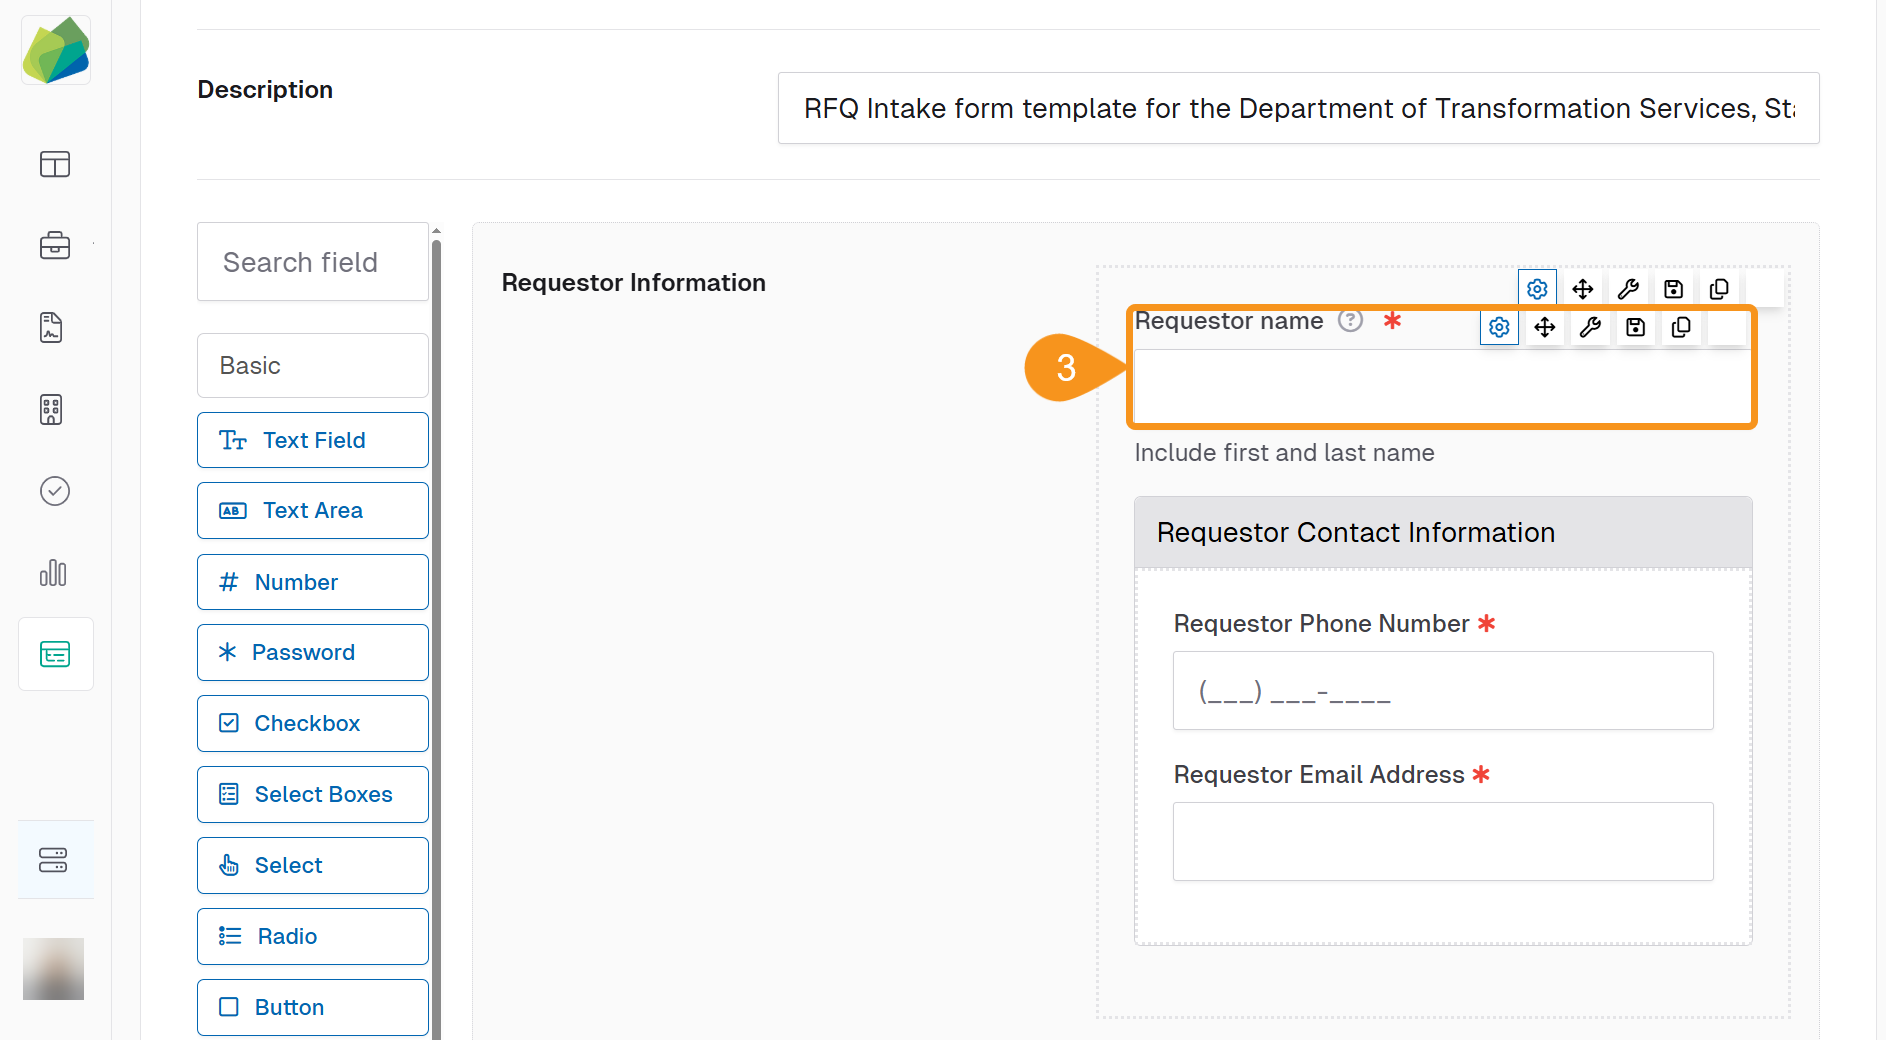The width and height of the screenshot is (1886, 1040).
Task: Open the form builder sidebar icon
Action: [x=55, y=654]
